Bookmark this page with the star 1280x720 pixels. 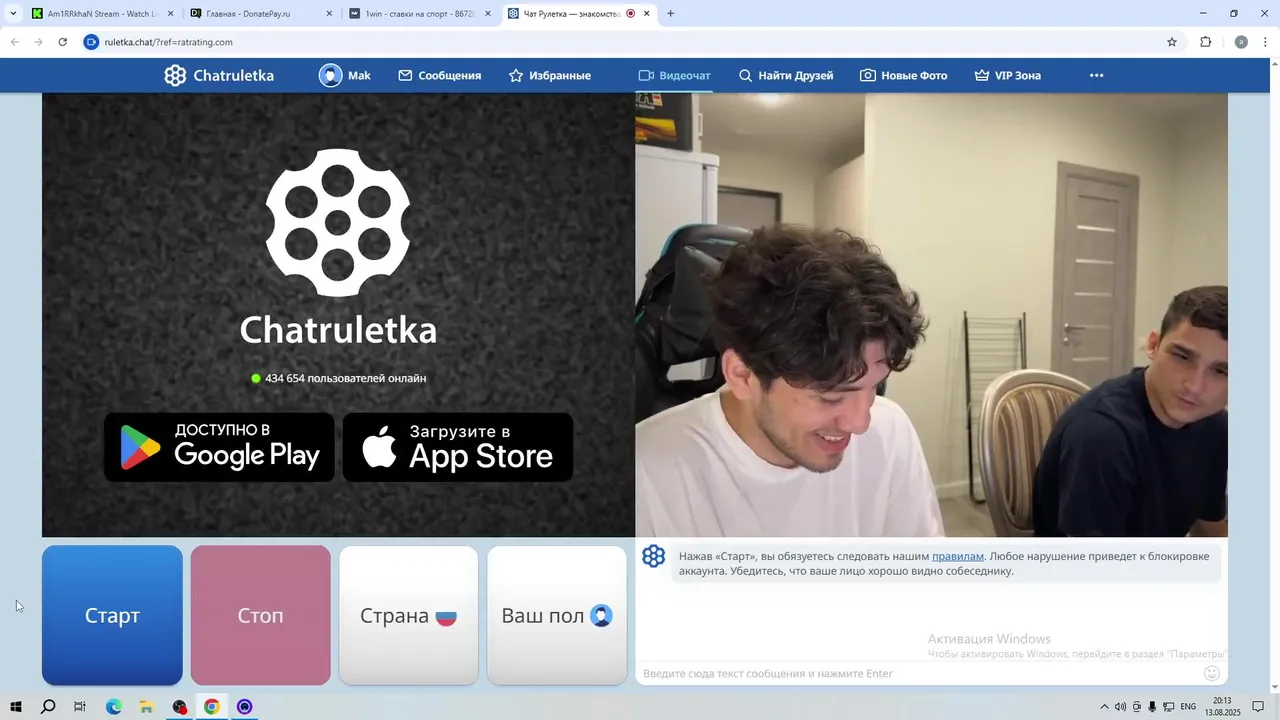(1172, 42)
